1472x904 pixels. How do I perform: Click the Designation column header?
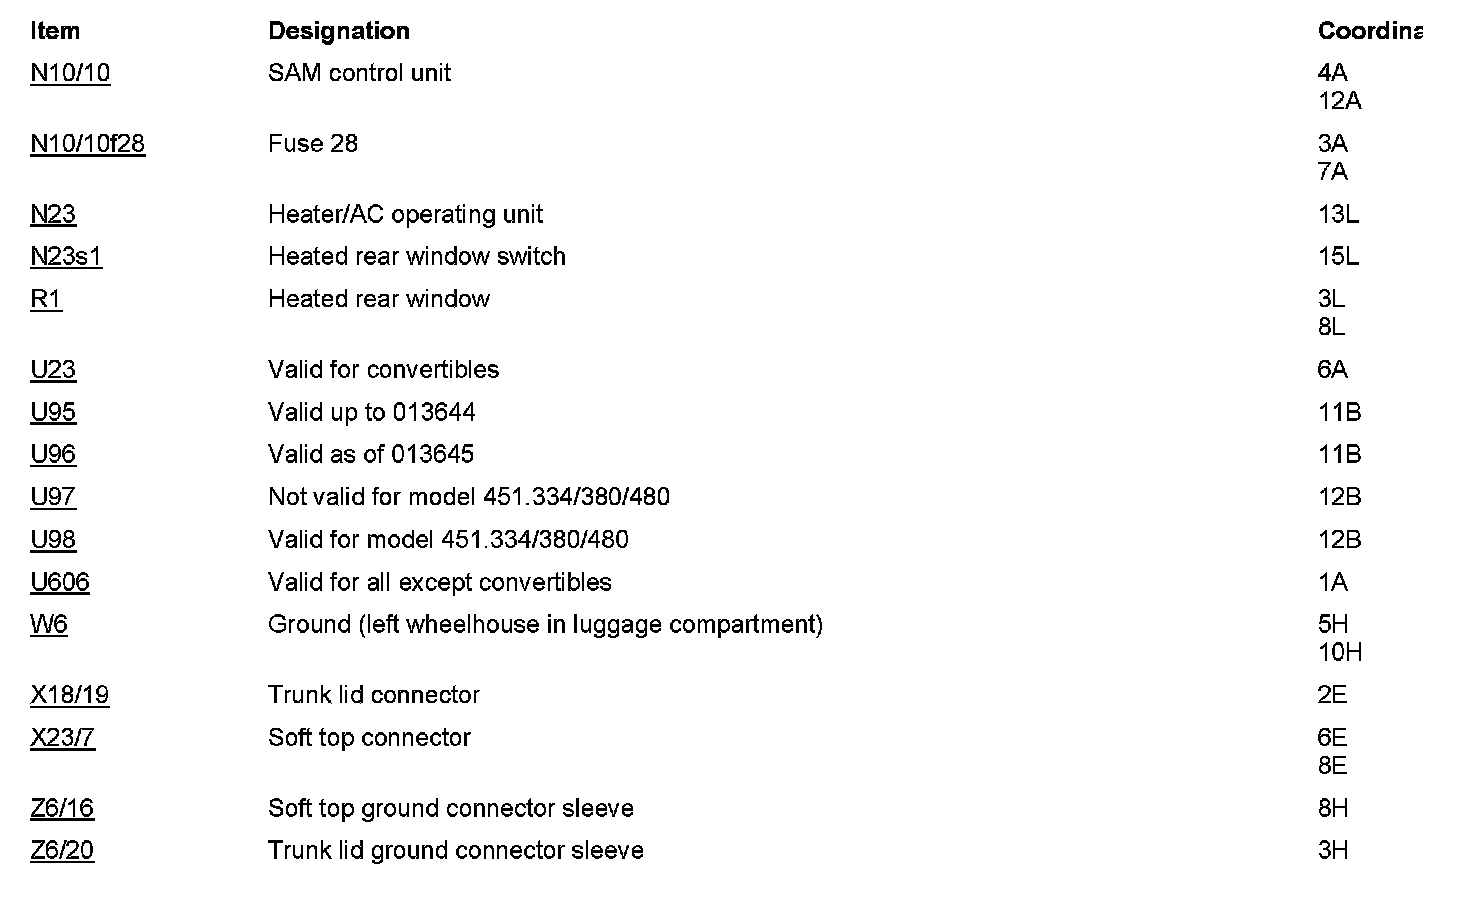click(x=339, y=31)
